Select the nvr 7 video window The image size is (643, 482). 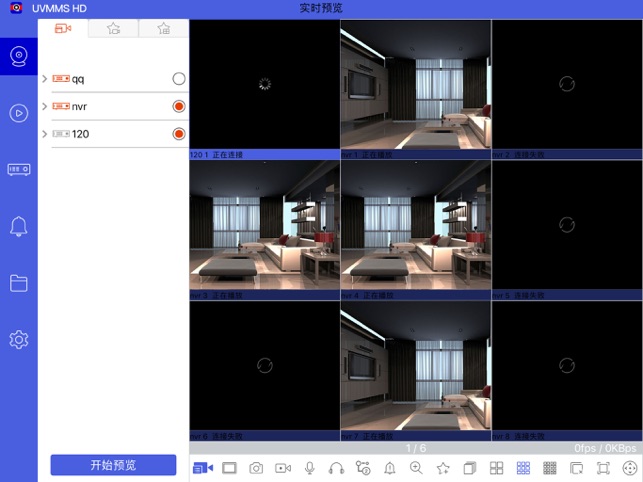click(x=416, y=366)
